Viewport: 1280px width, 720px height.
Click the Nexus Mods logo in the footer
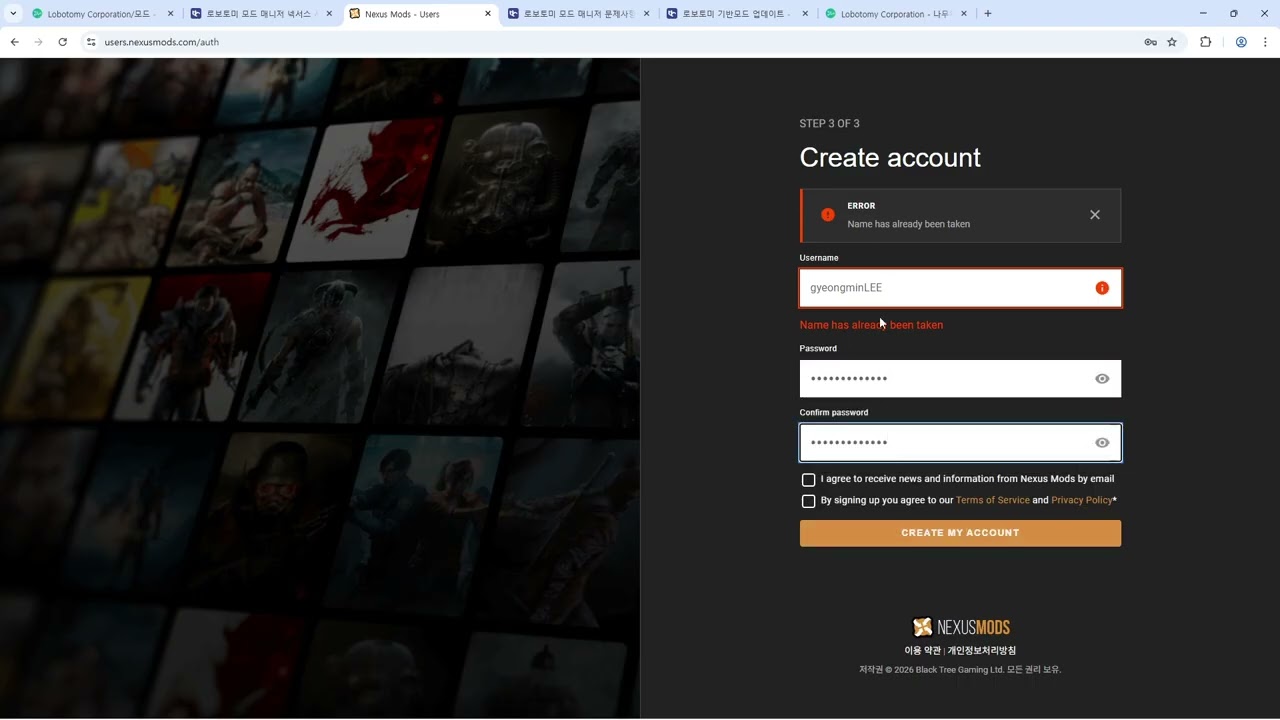(x=961, y=627)
